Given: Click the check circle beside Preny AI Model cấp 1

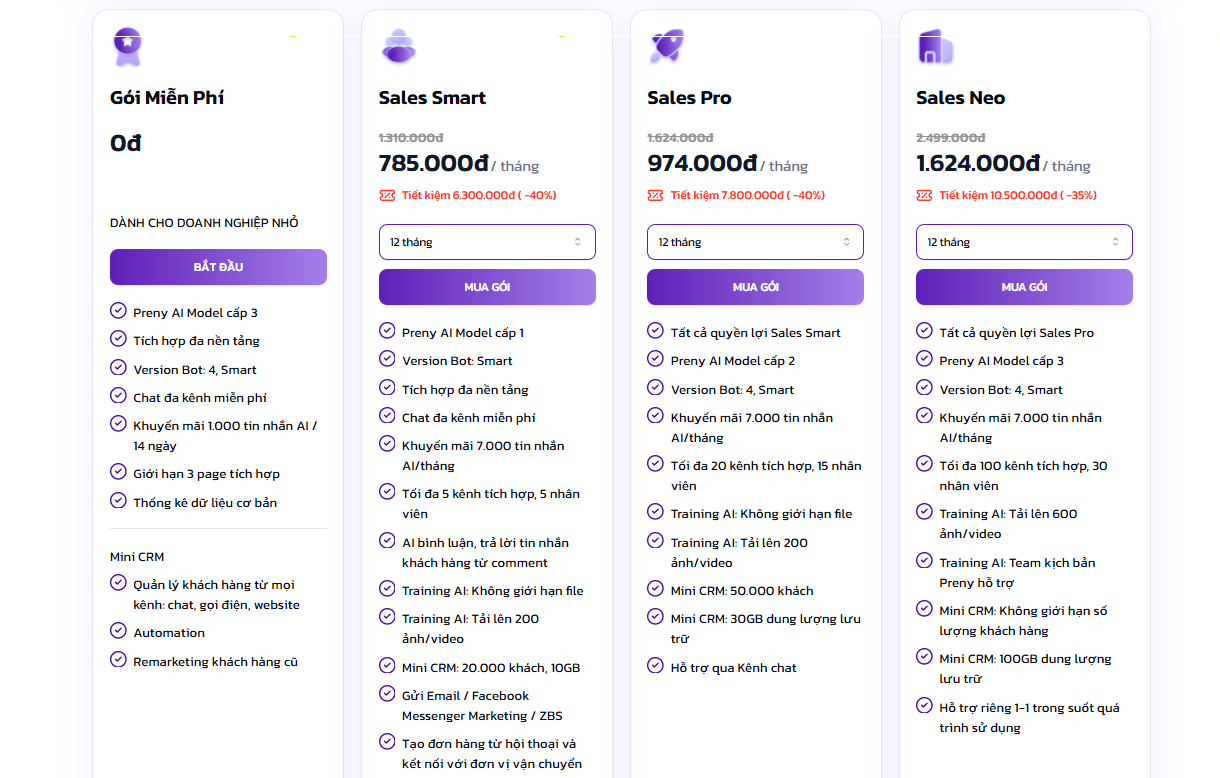Looking at the screenshot, I should [x=387, y=331].
